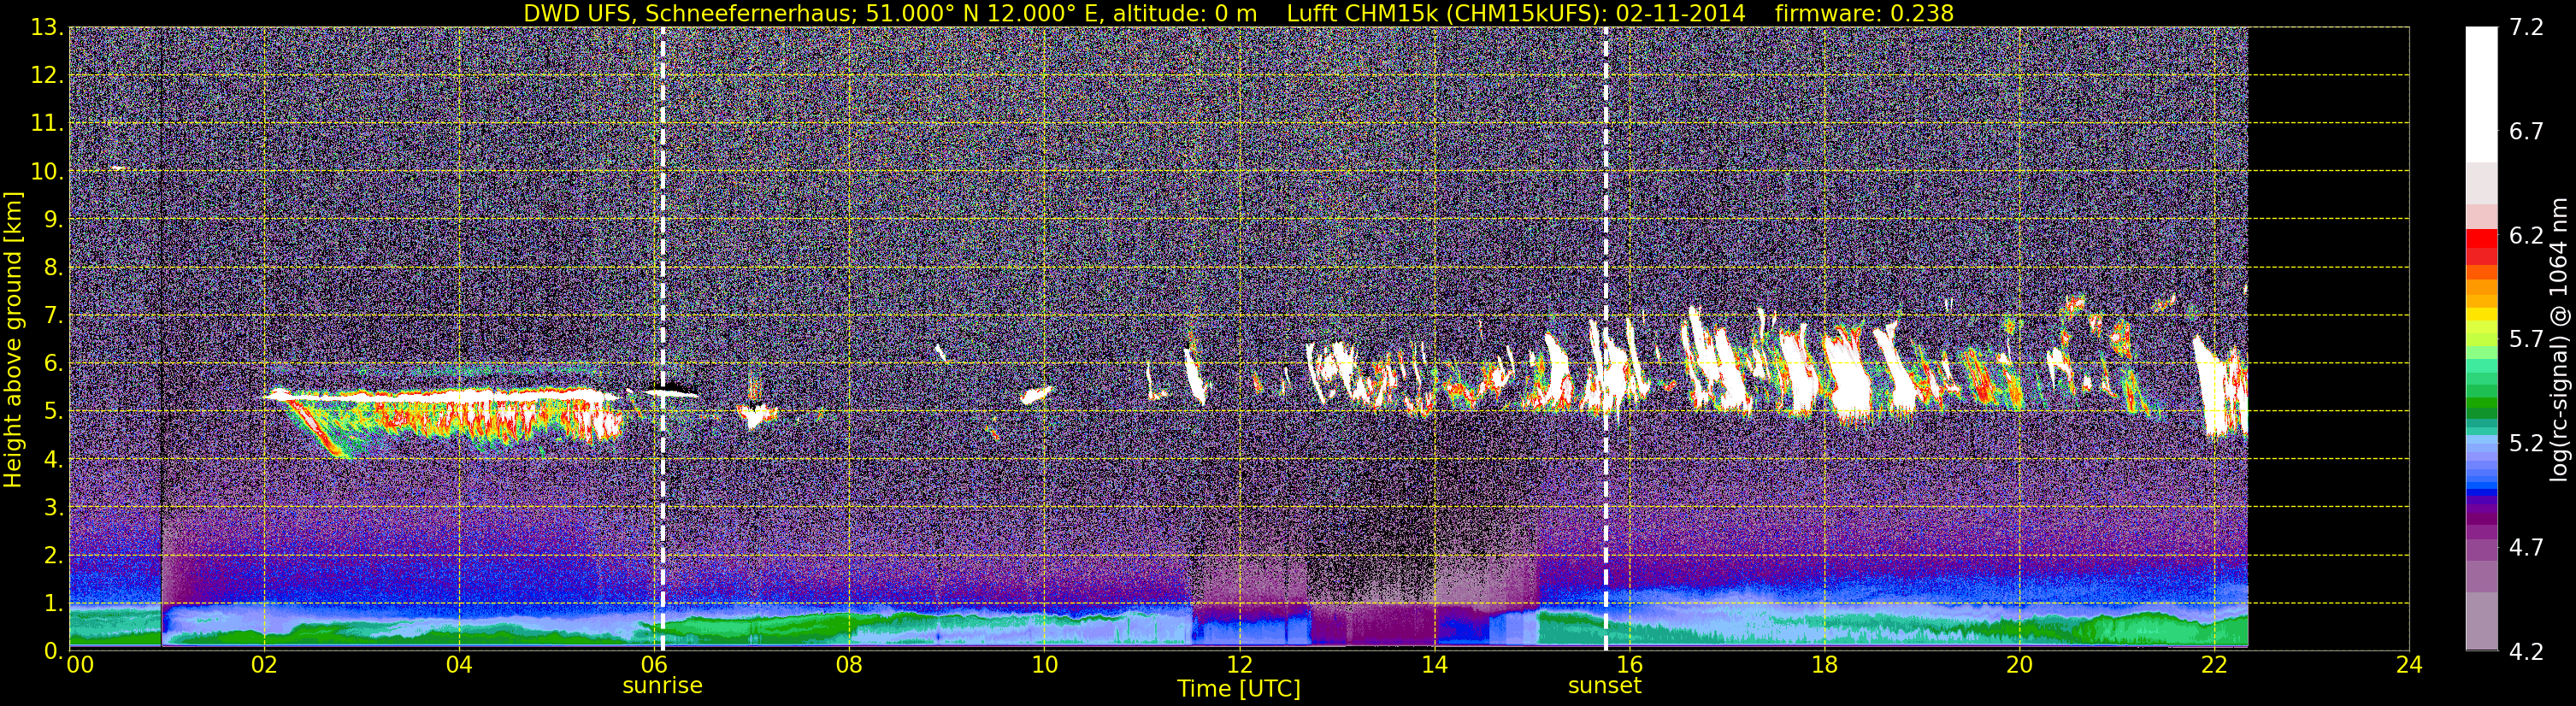Click the '2.' height axis tick label

tap(53, 555)
